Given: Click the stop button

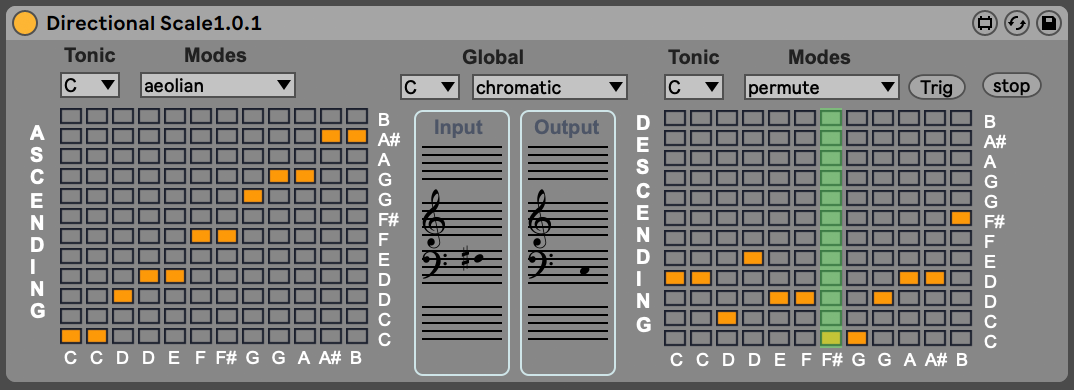Looking at the screenshot, I should click(x=1012, y=86).
